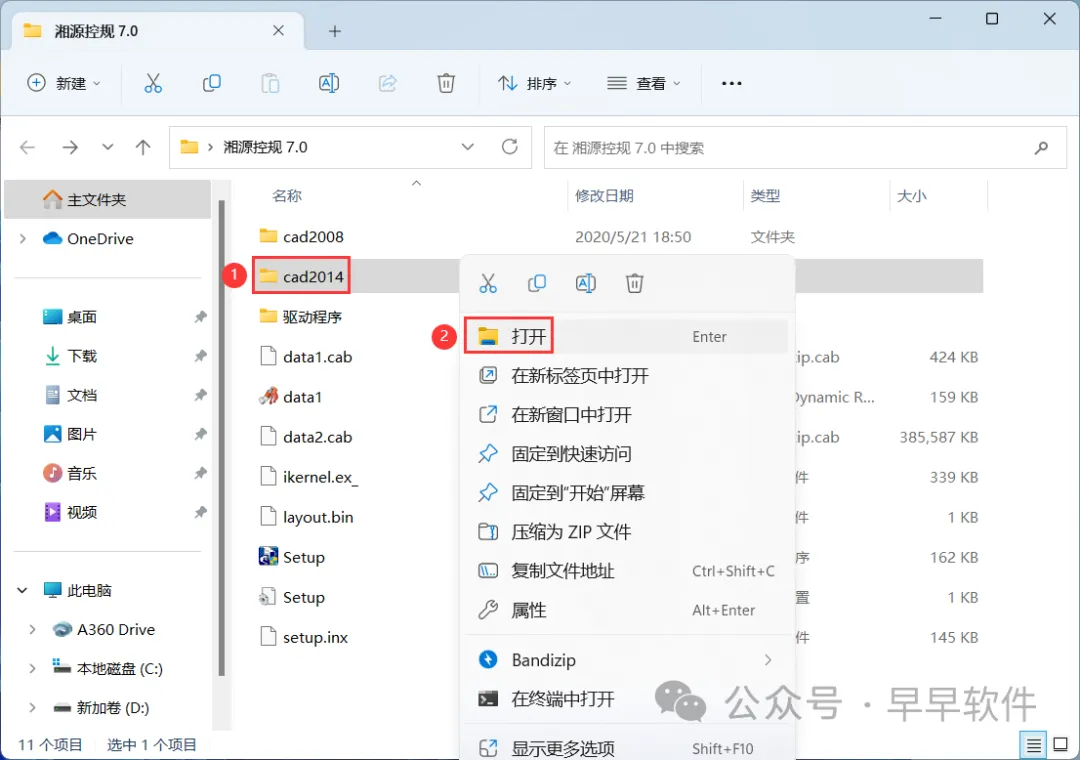Viewport: 1080px width, 760px height.
Task: Open the See more ellipsis menu
Action: (731, 83)
